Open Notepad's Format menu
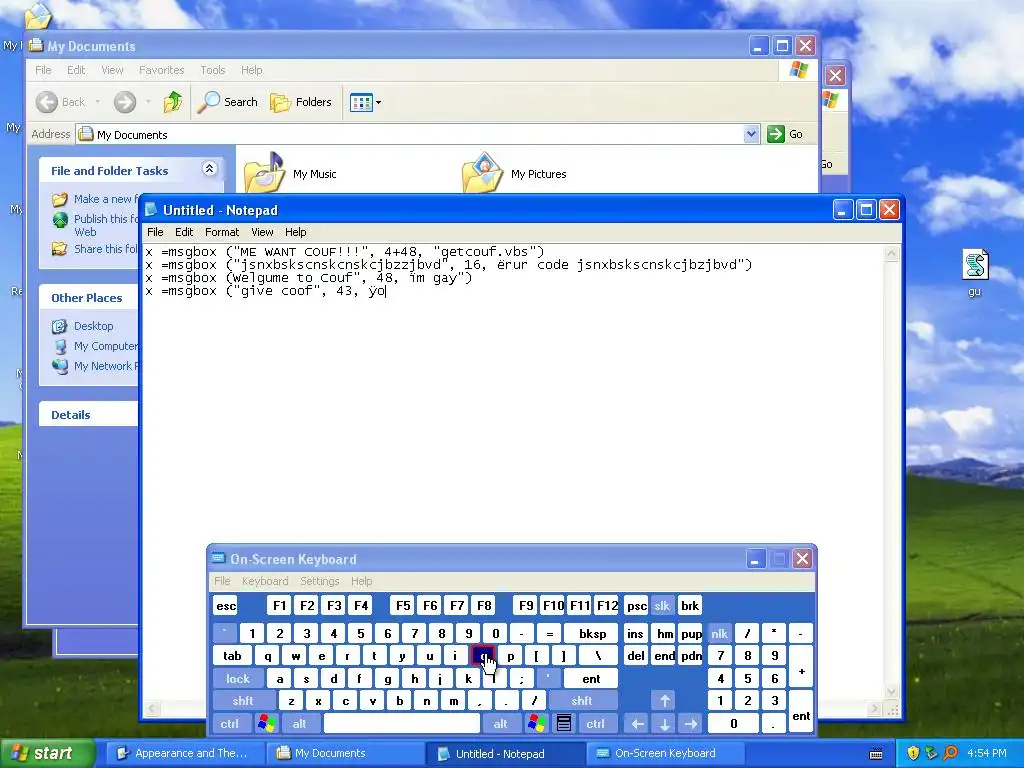Viewport: 1024px width, 768px height. [222, 232]
